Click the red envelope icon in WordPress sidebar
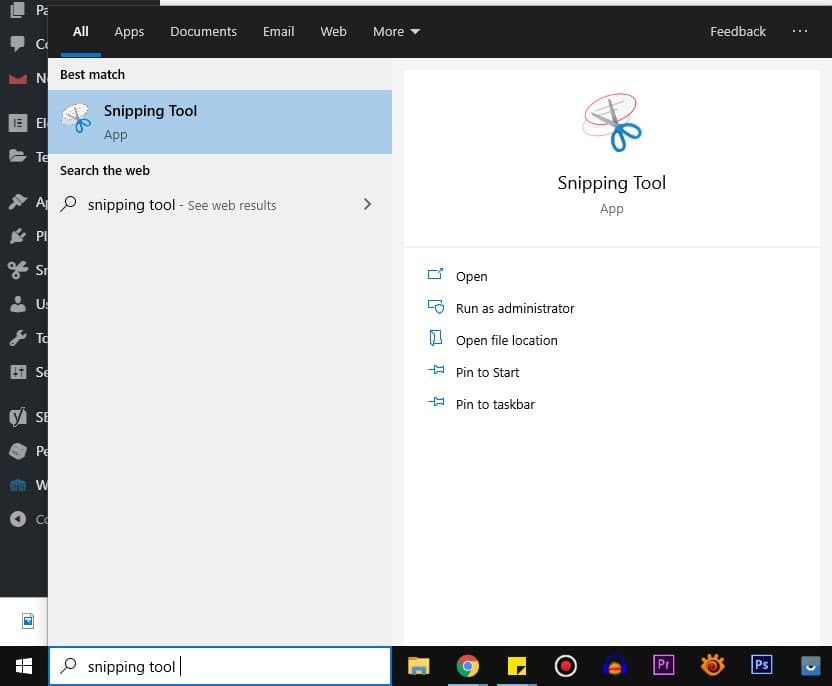 coord(18,79)
